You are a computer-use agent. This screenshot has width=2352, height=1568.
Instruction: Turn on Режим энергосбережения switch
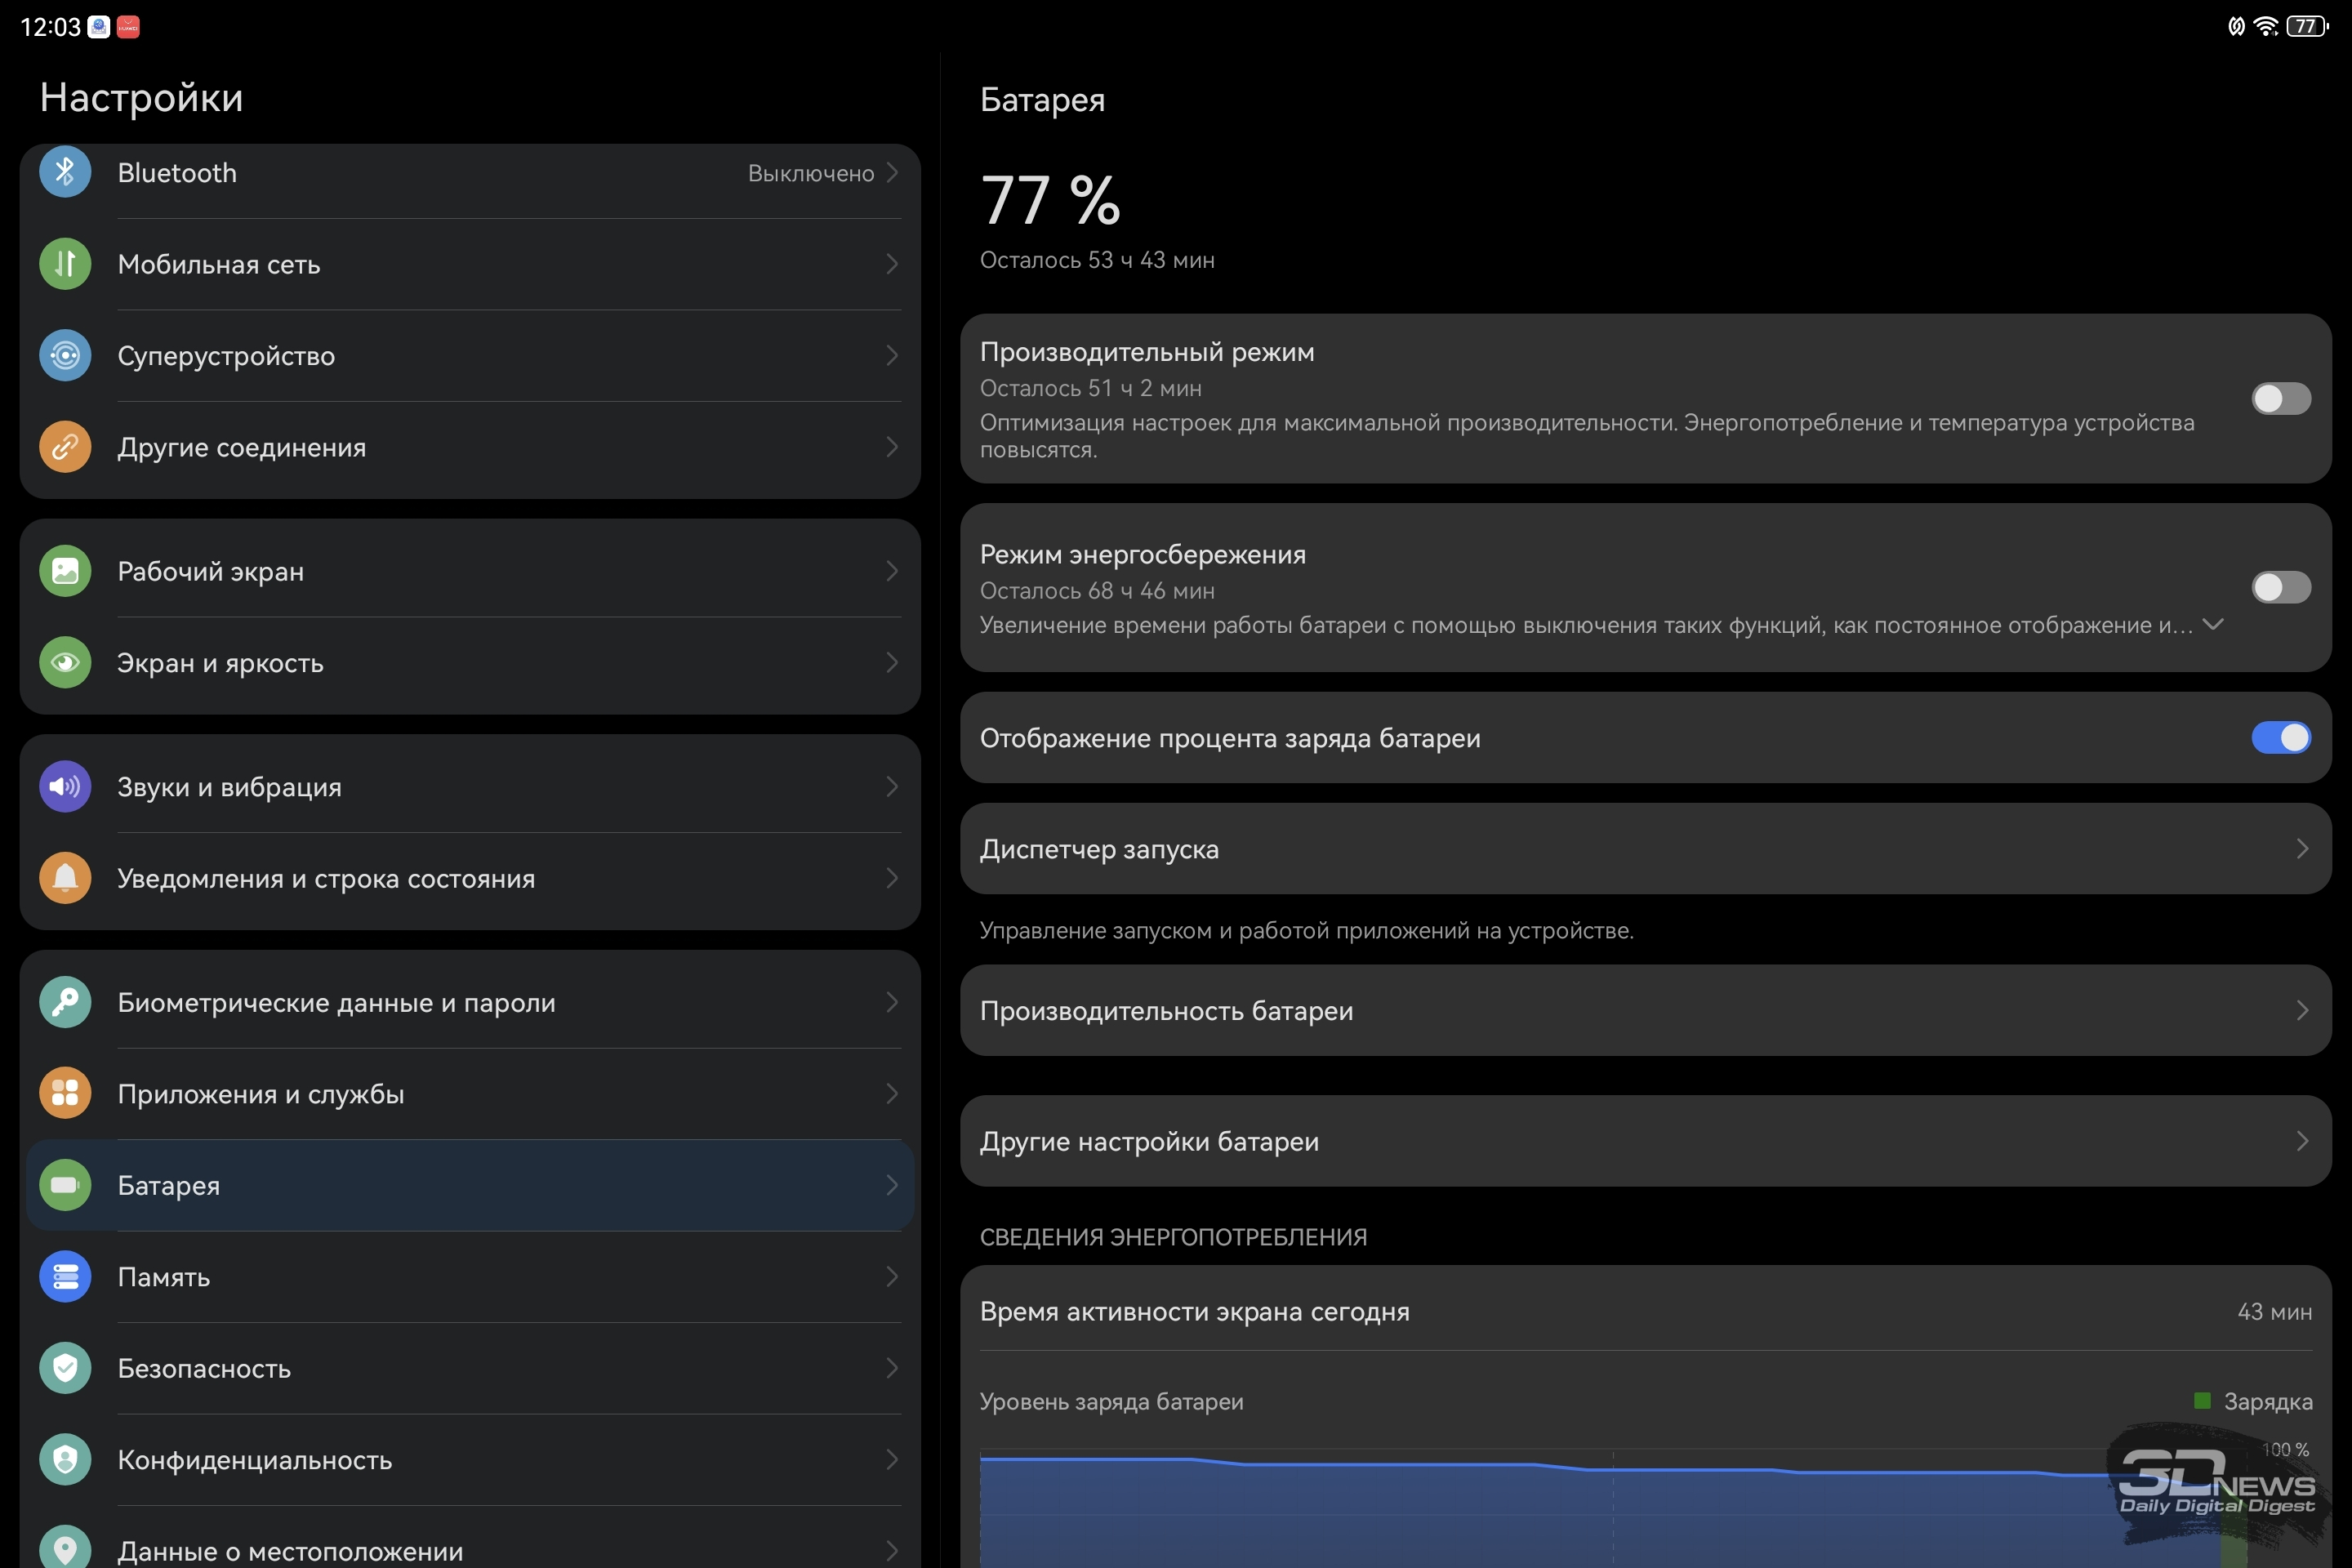pyautogui.click(x=2281, y=588)
